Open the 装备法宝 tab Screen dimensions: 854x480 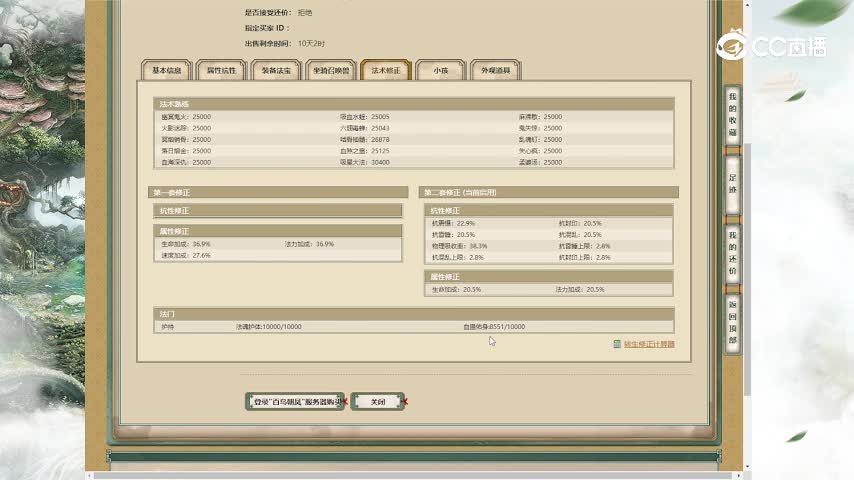click(x=276, y=71)
